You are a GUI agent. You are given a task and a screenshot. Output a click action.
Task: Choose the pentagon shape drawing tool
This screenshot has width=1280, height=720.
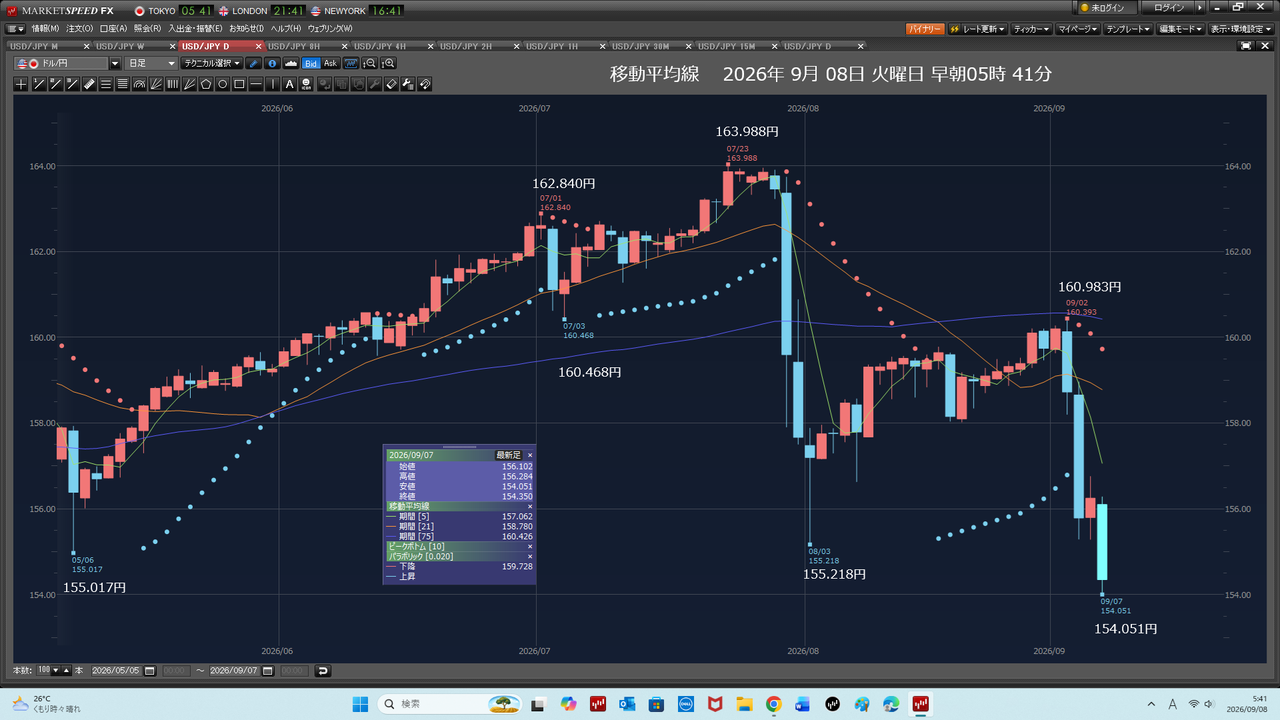[x=206, y=84]
